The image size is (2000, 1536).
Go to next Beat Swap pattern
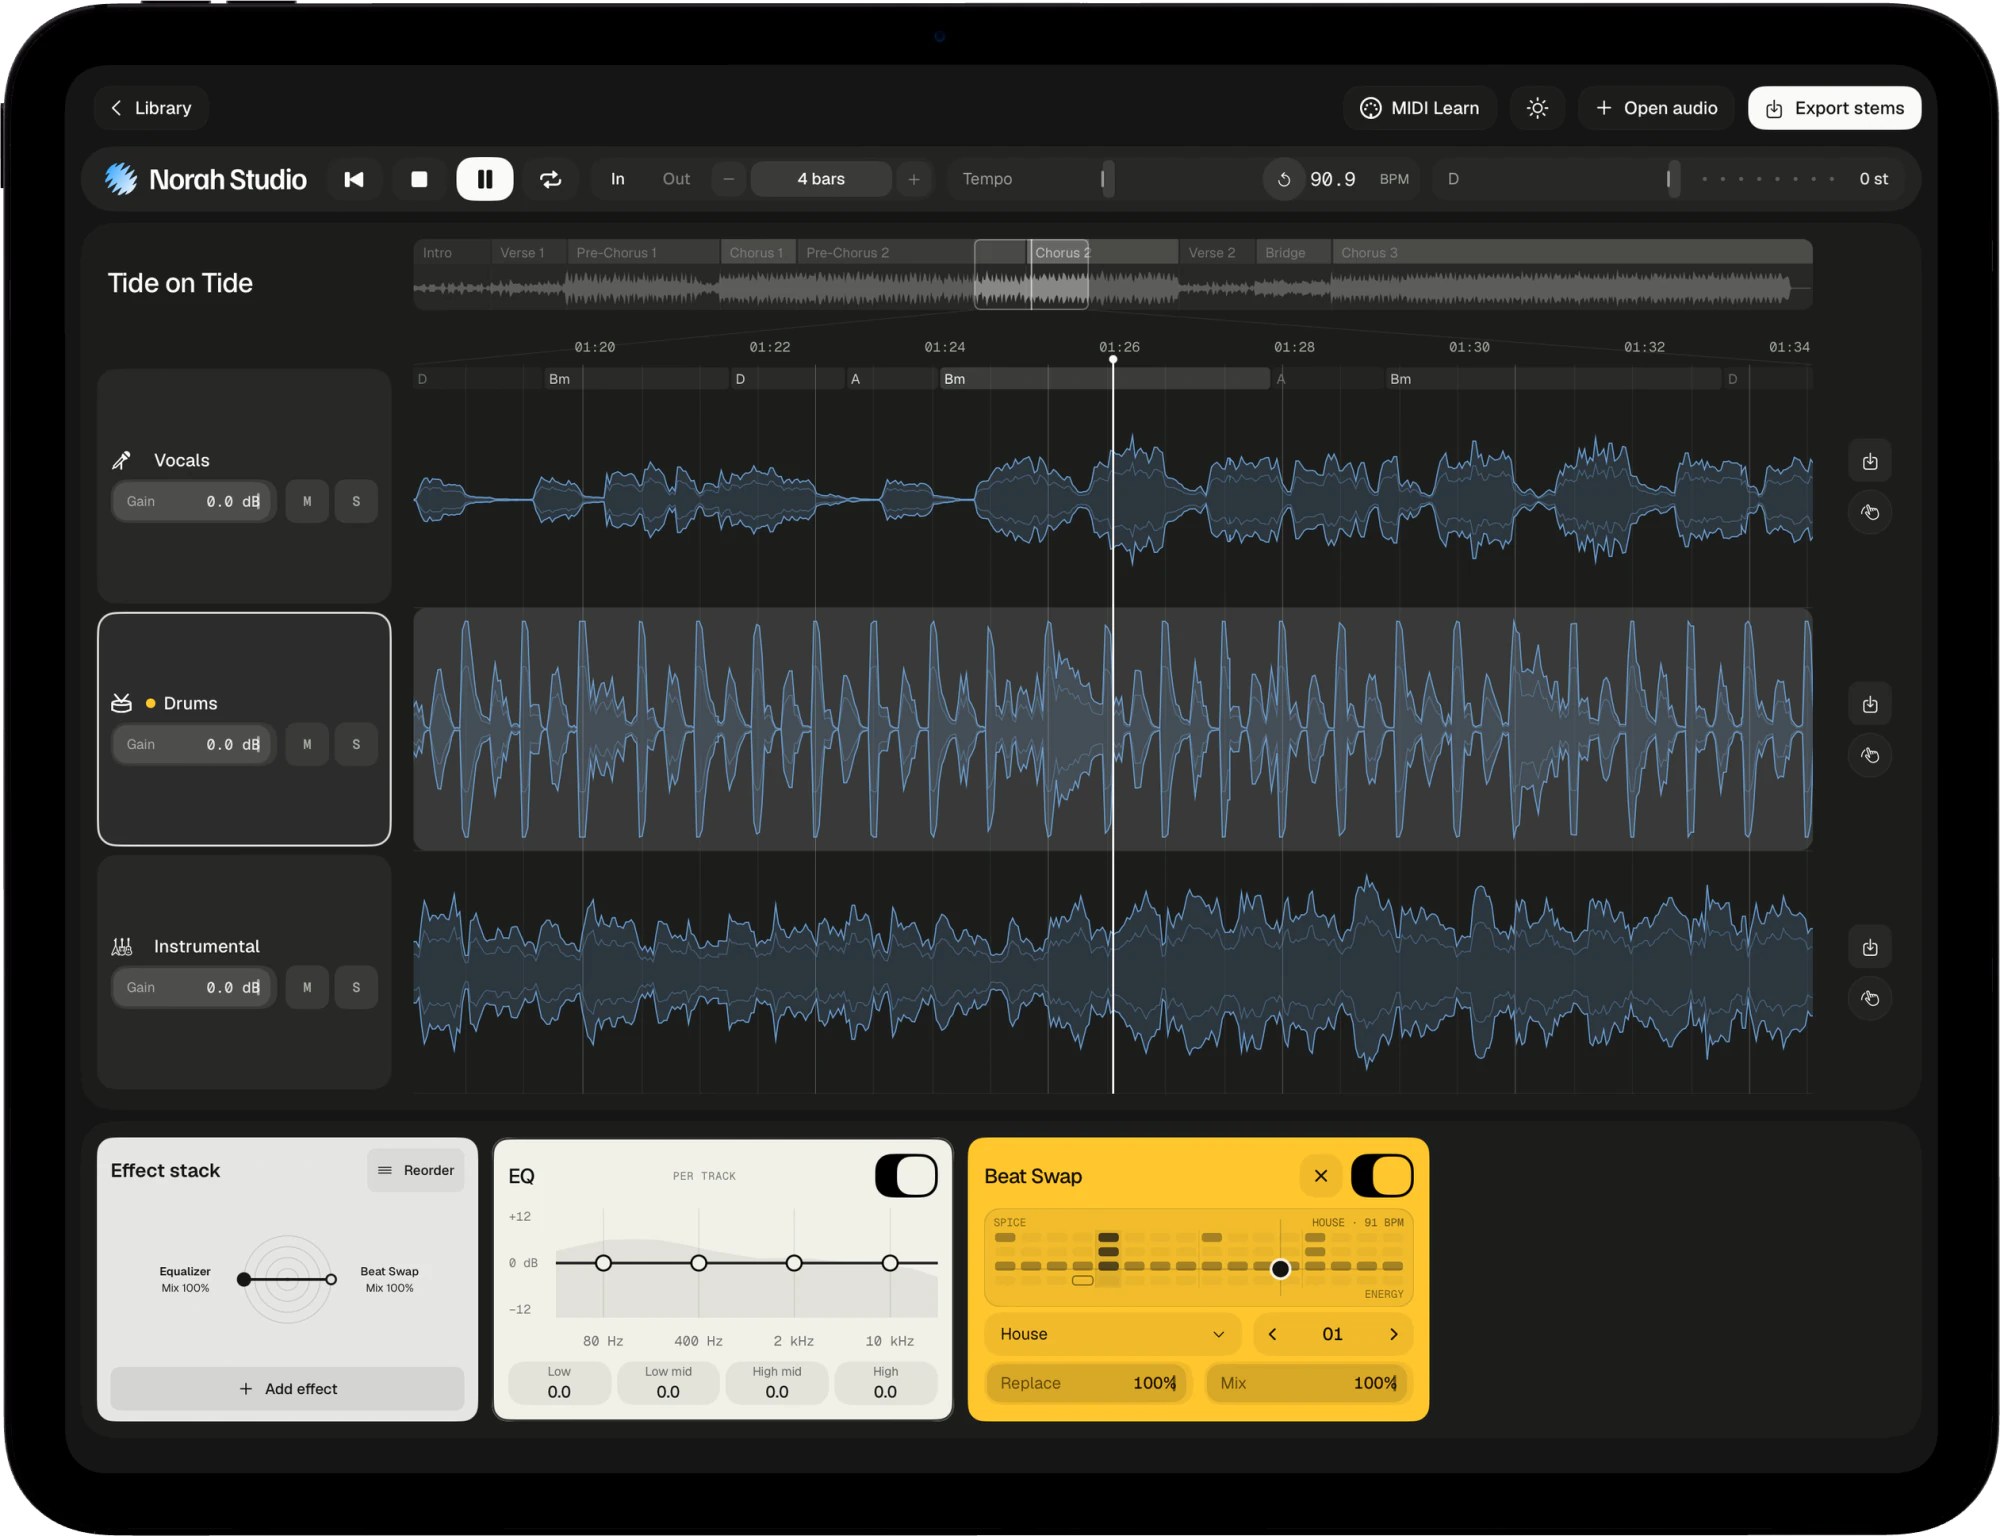point(1393,1334)
